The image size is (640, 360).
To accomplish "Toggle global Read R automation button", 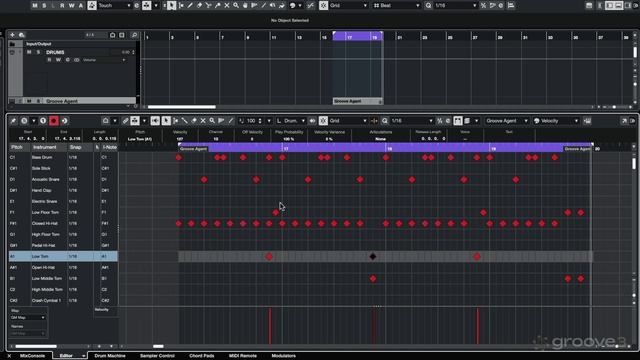I will coord(62,5).
